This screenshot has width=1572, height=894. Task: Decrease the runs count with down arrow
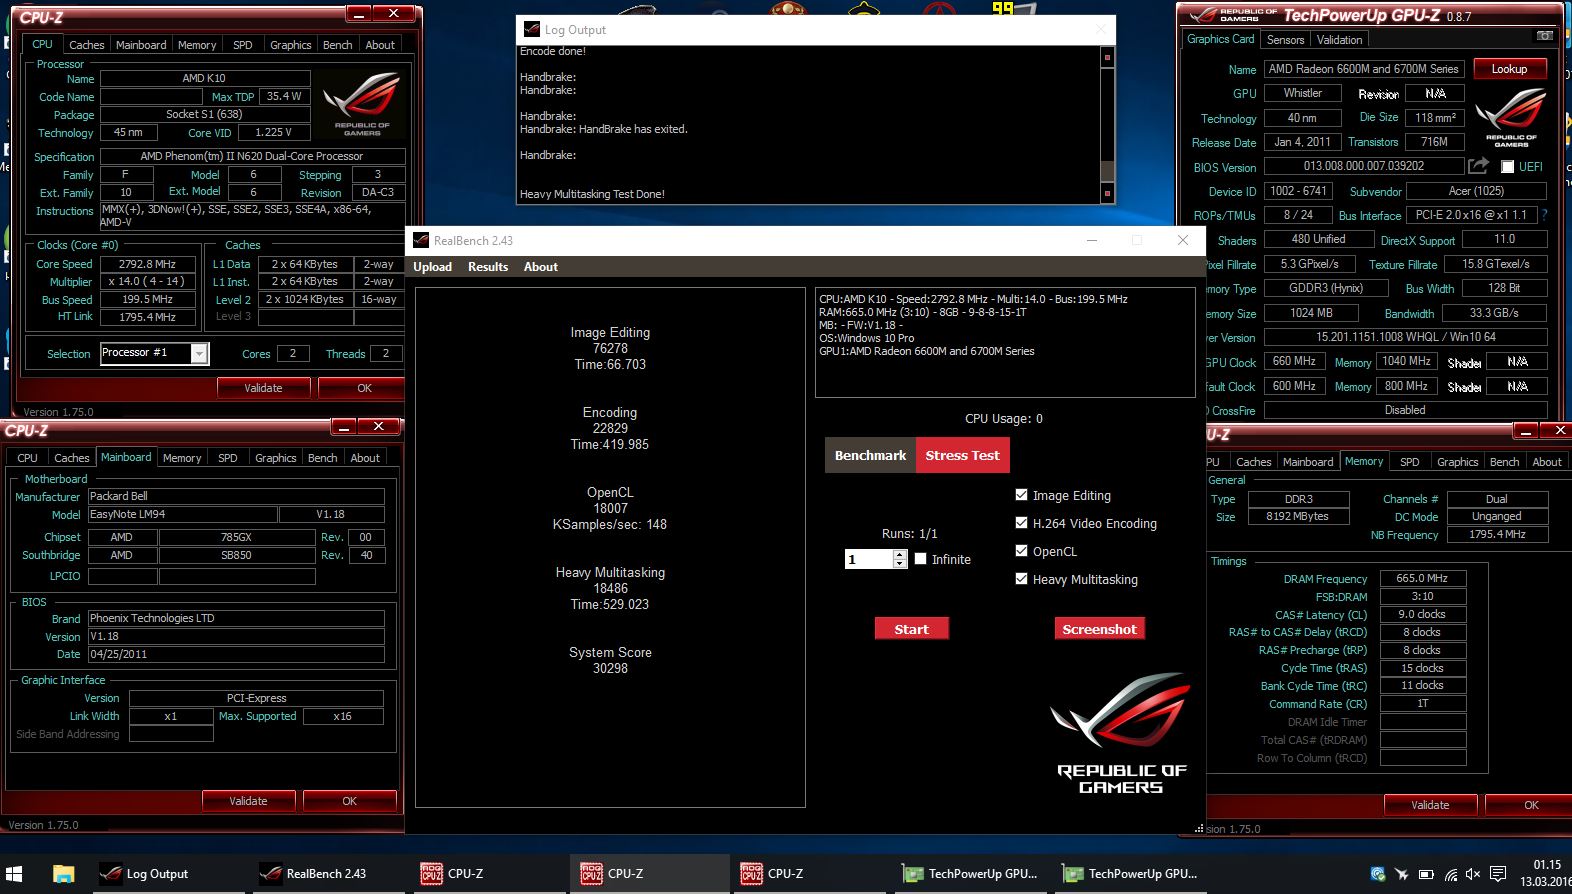pos(899,564)
